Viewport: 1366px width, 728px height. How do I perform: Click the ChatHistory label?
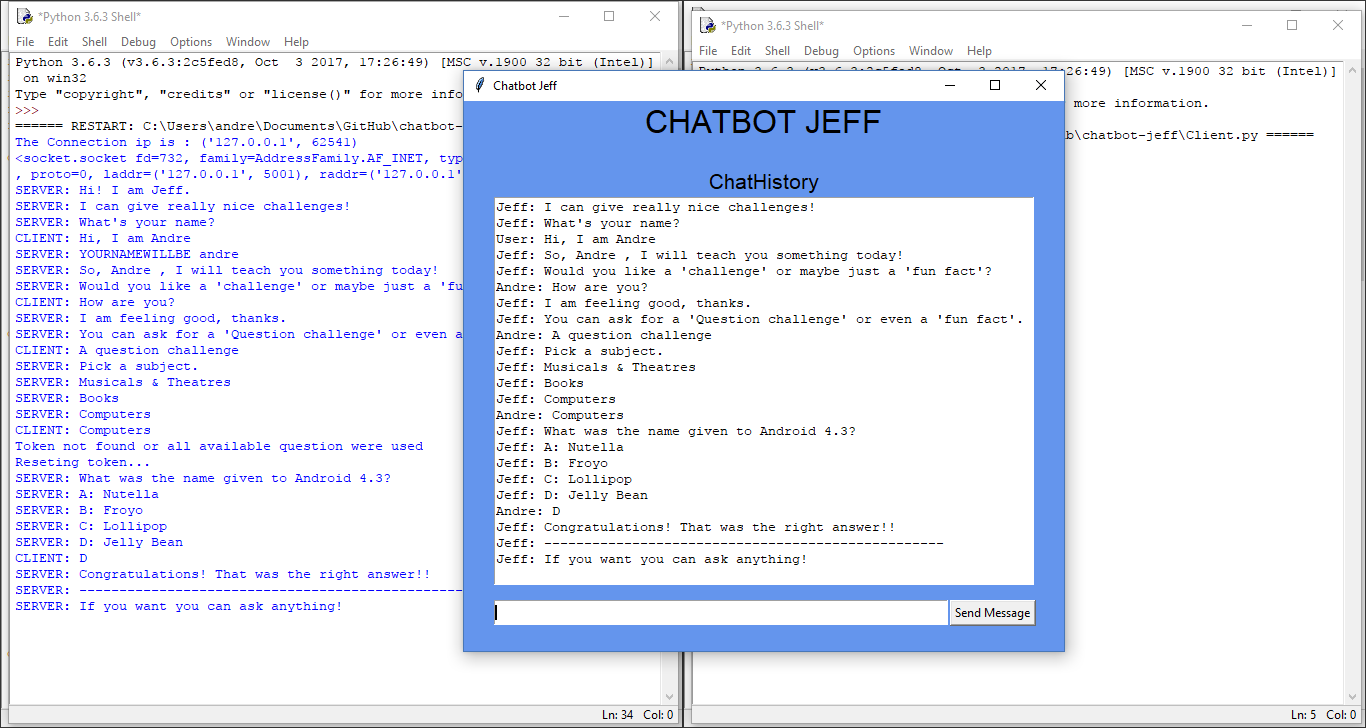pyautogui.click(x=764, y=182)
